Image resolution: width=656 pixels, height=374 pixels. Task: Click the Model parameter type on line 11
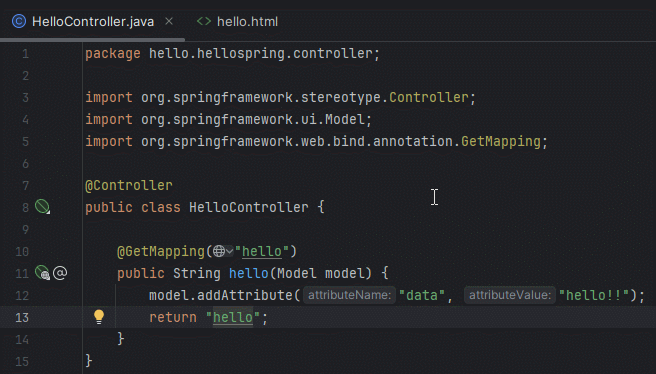[x=297, y=273]
